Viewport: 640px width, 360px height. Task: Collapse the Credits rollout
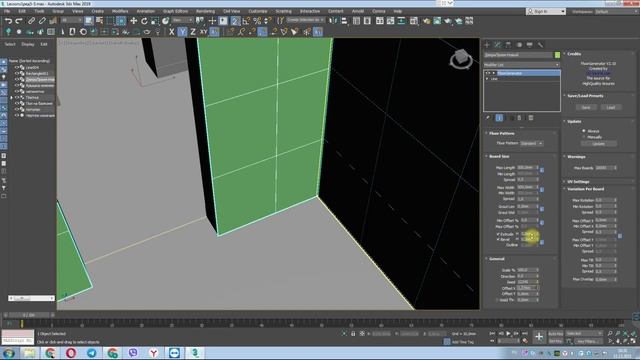point(574,53)
